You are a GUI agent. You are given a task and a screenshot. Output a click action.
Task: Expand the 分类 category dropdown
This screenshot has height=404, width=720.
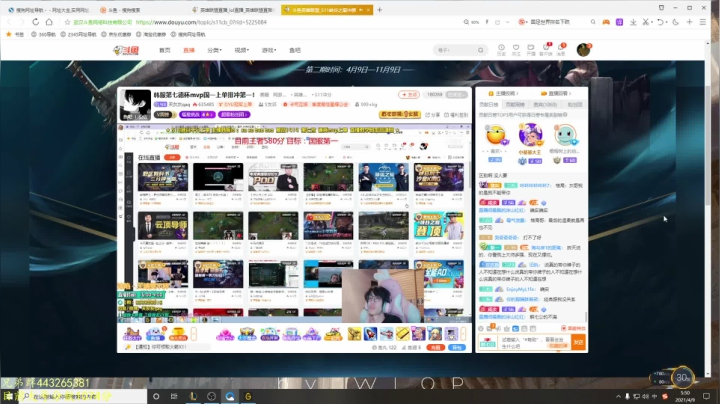[x=214, y=50]
